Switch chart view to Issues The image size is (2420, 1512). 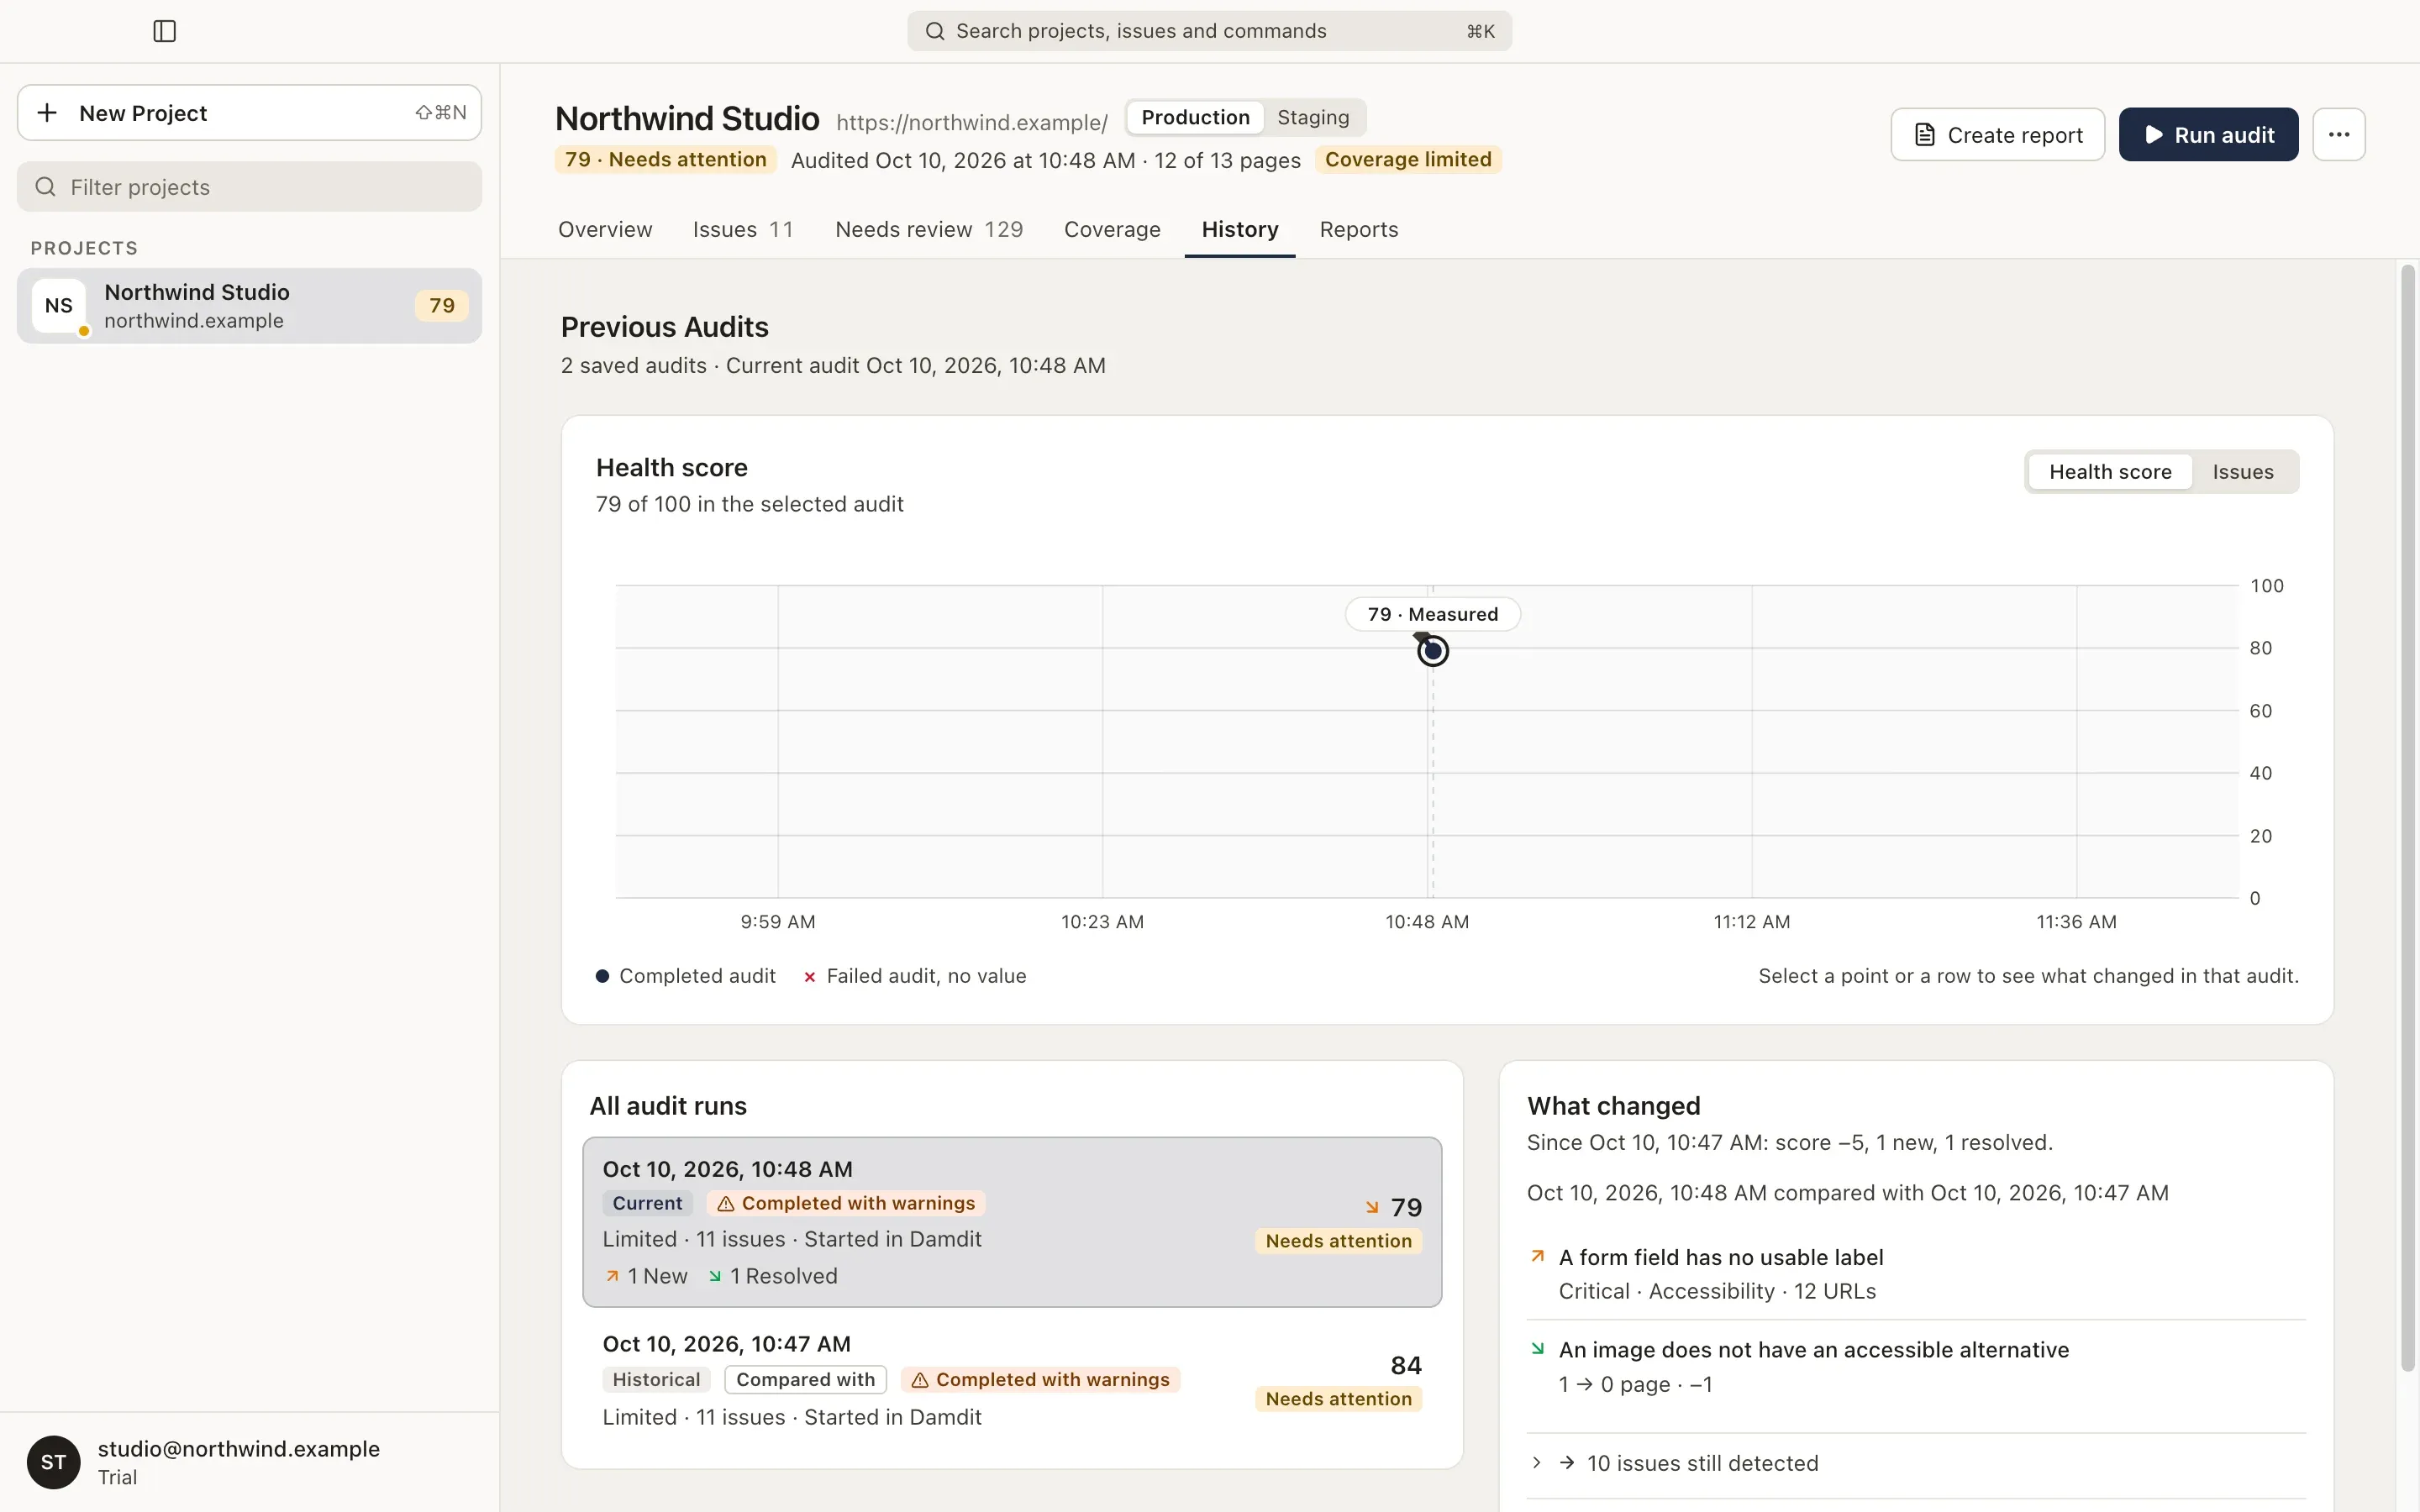[x=2242, y=472]
